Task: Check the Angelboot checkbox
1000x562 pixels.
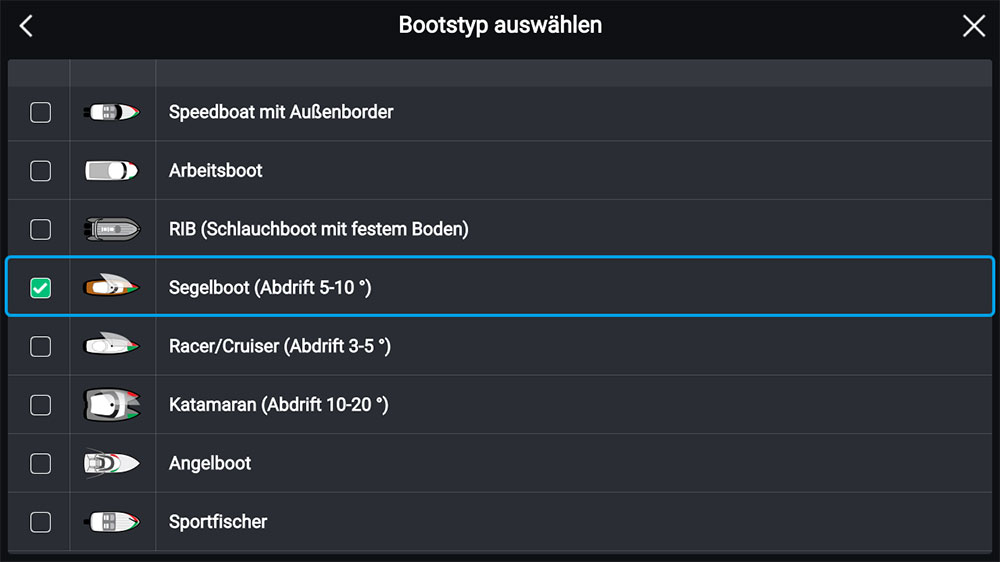Action: [x=40, y=463]
